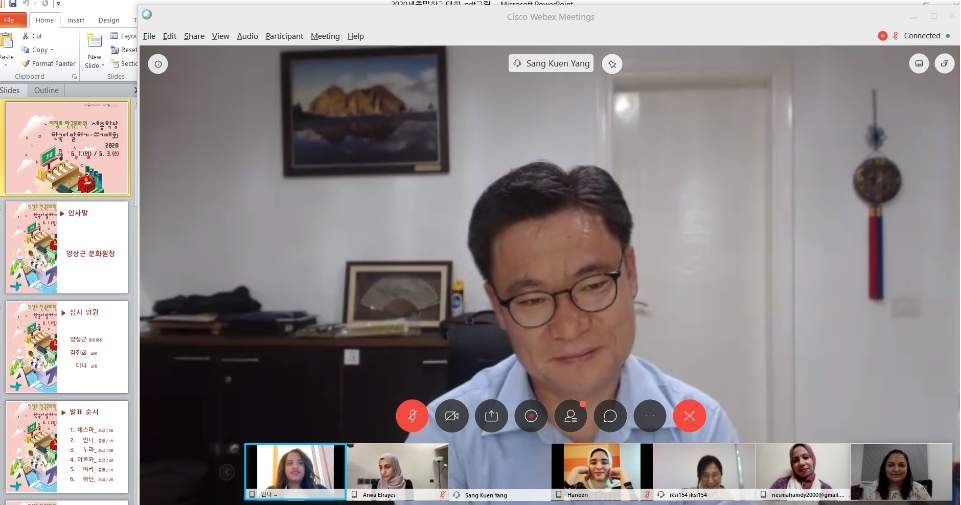
Task: Toggle the meeting recording button
Action: coord(531,415)
